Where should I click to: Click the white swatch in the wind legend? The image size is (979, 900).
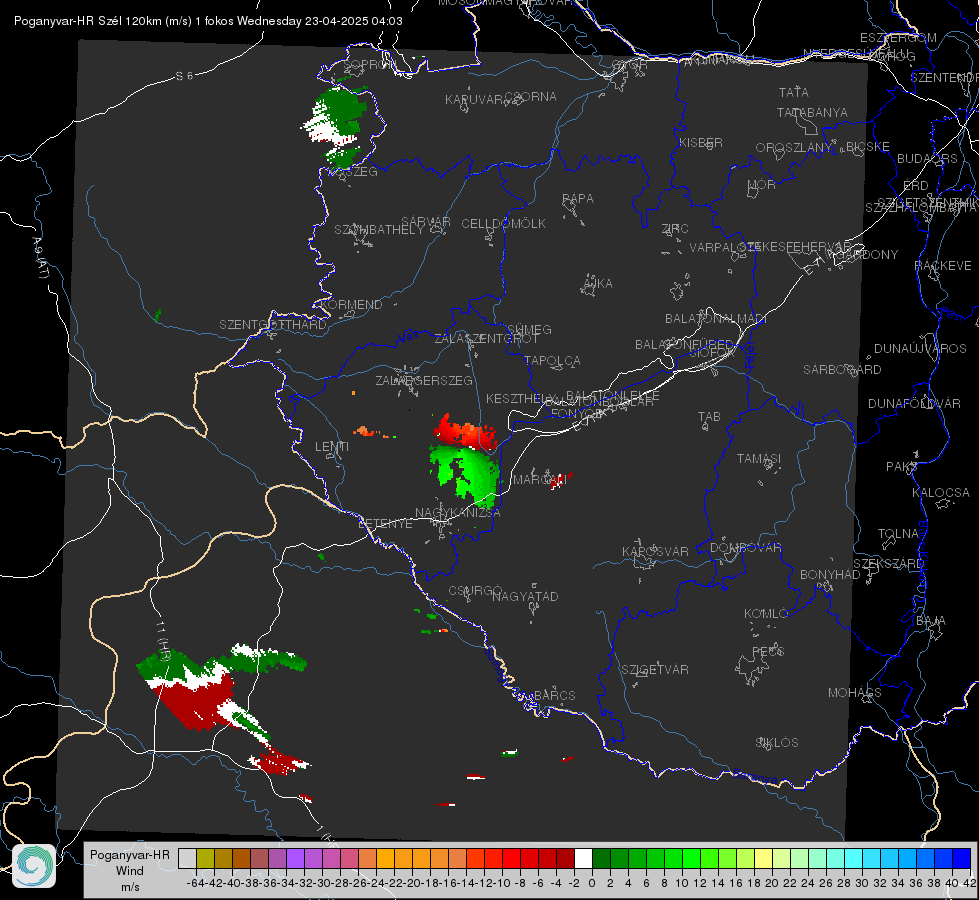tap(583, 858)
